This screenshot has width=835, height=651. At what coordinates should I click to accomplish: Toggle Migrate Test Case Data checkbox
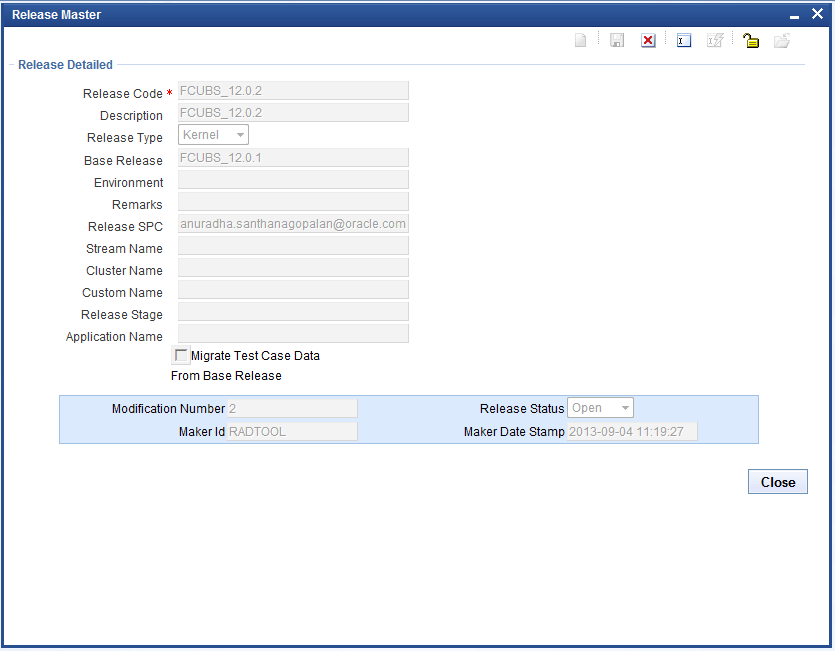click(181, 355)
